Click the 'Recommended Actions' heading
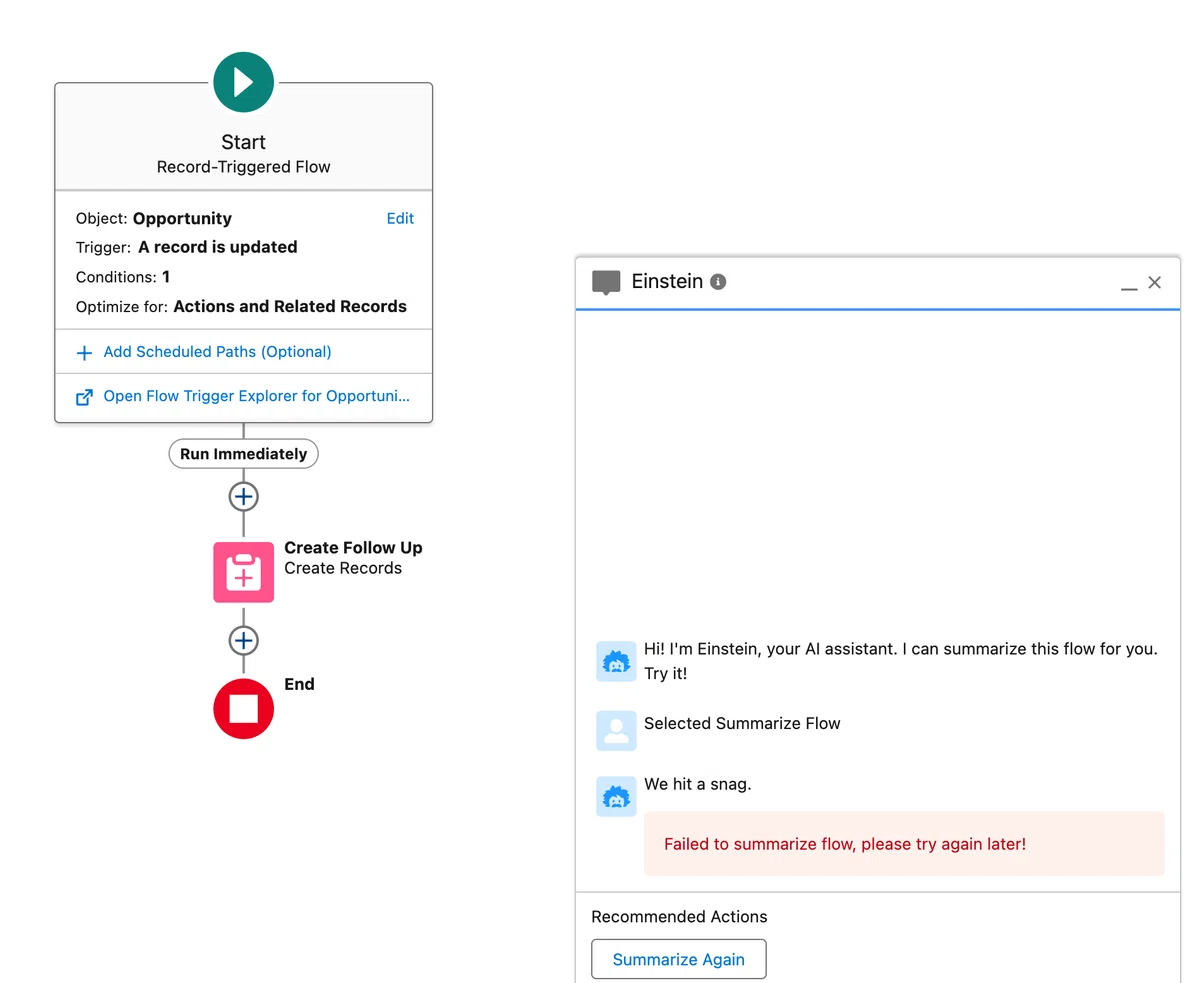 click(x=679, y=917)
